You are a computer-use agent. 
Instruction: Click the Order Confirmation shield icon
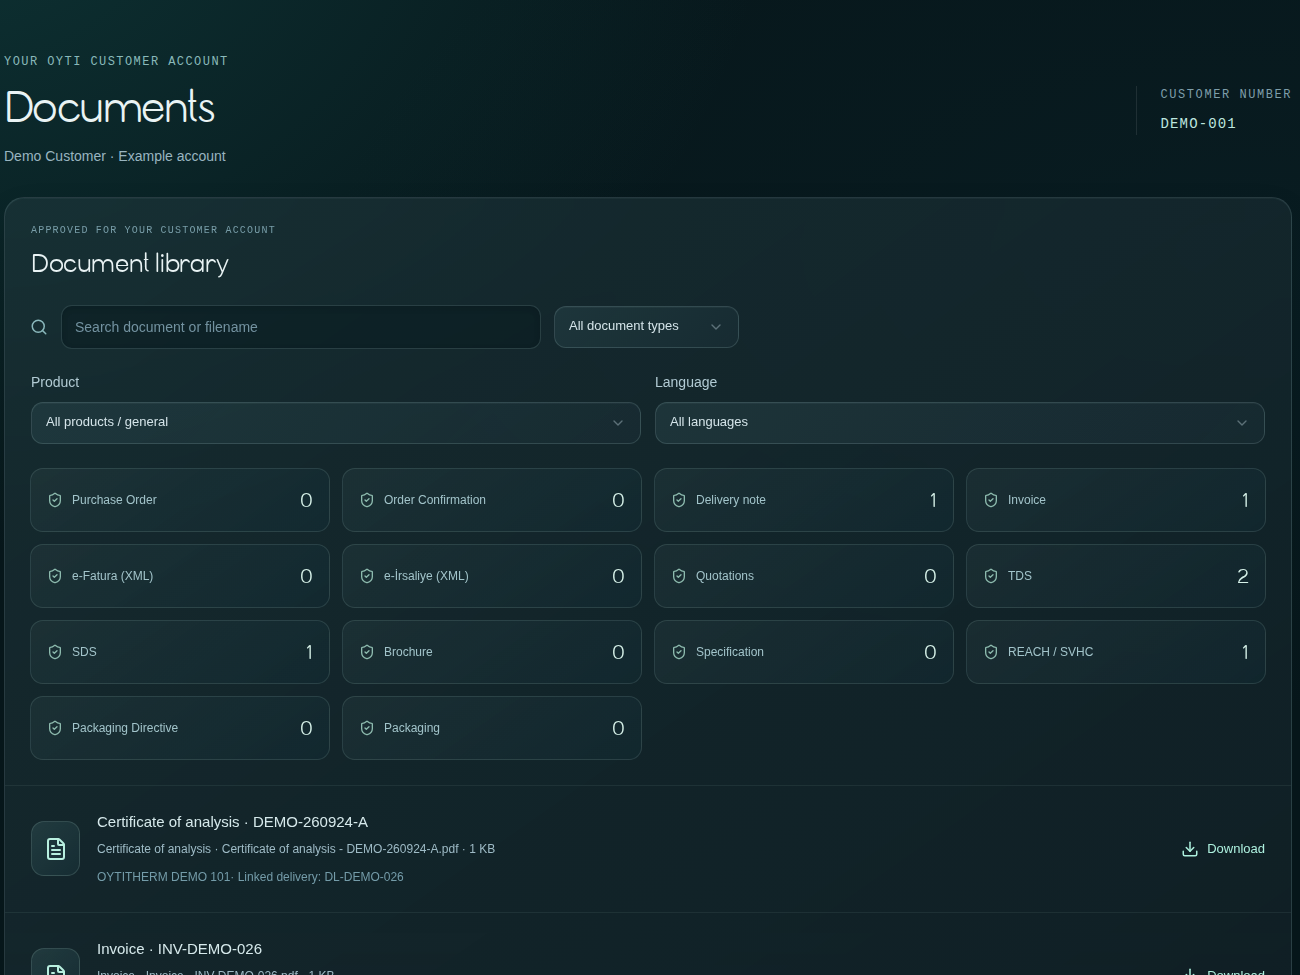pyautogui.click(x=367, y=500)
